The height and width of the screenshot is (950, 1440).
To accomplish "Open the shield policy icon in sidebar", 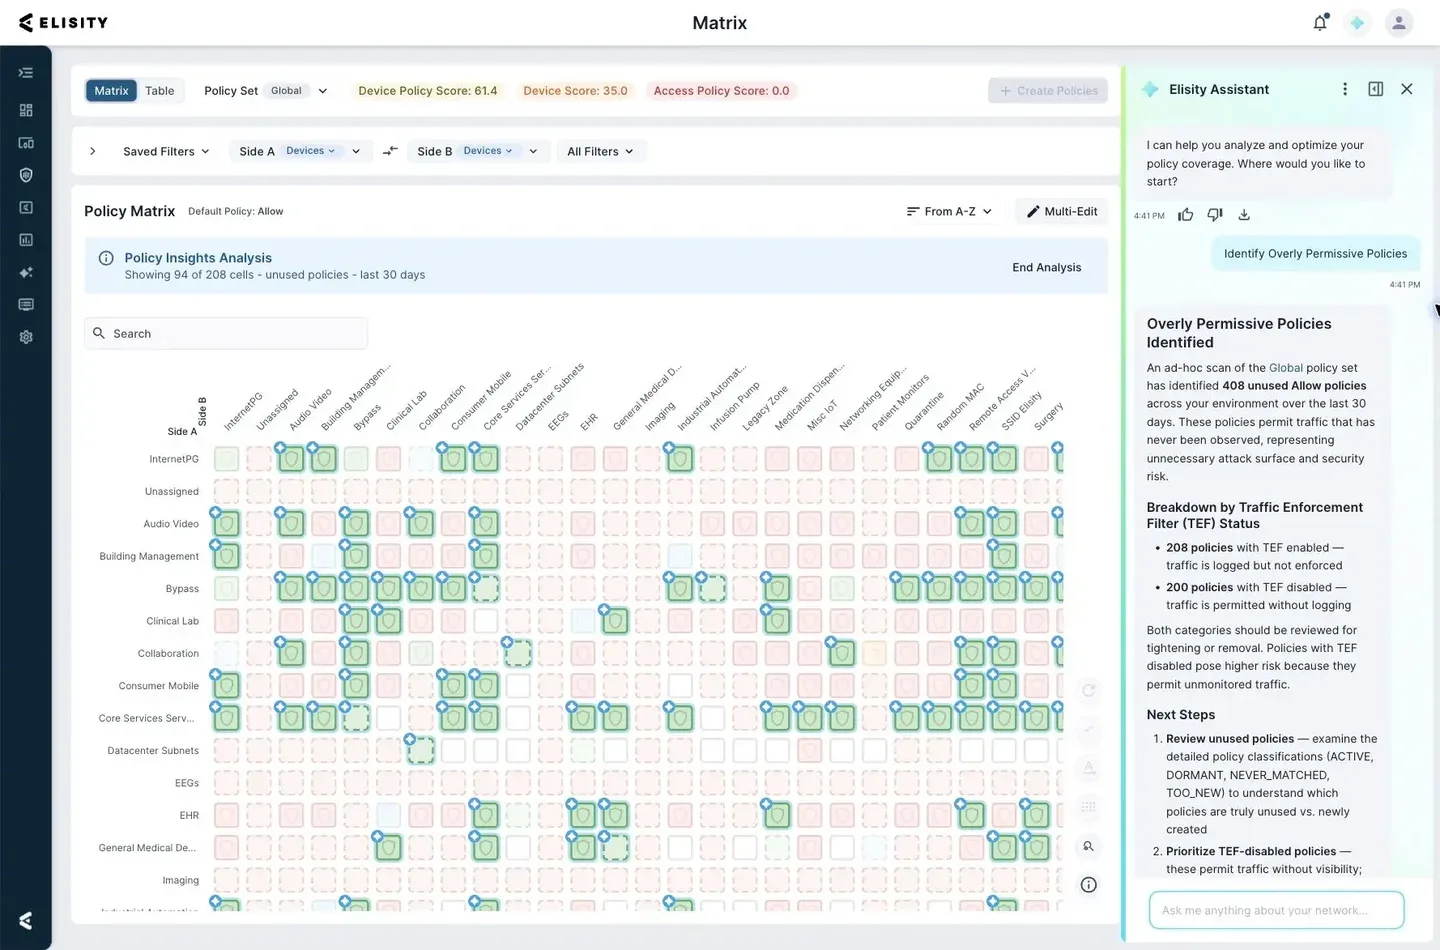I will point(26,175).
